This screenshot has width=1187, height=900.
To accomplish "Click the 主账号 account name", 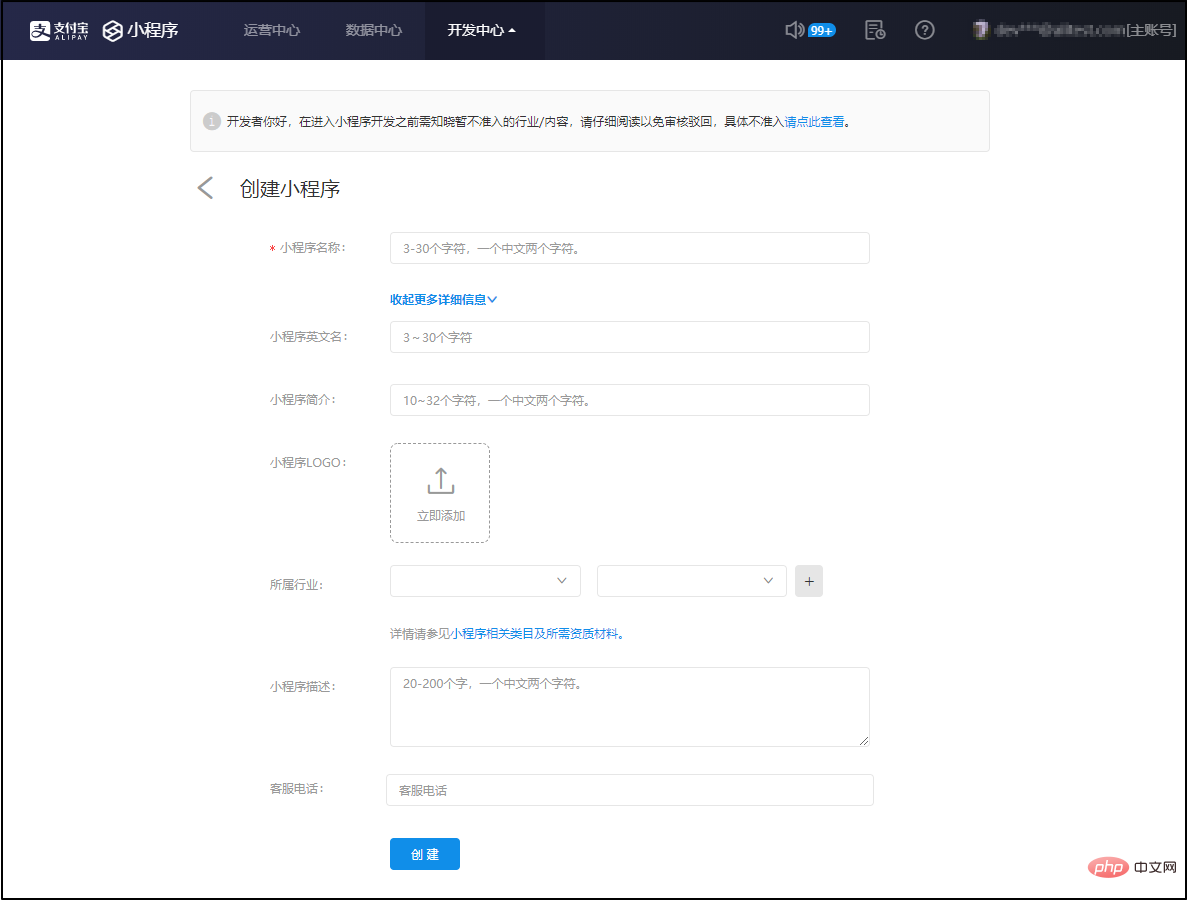I will click(1085, 30).
